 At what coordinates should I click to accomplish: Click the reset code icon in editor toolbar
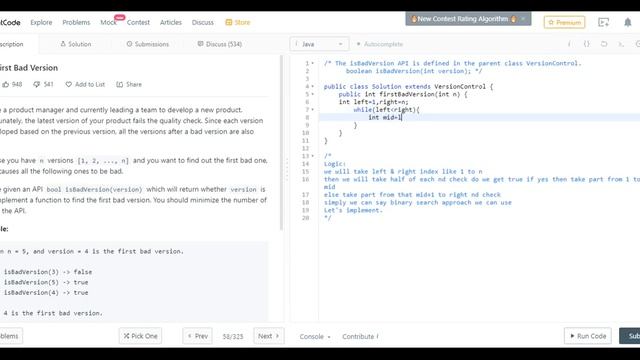tap(604, 44)
